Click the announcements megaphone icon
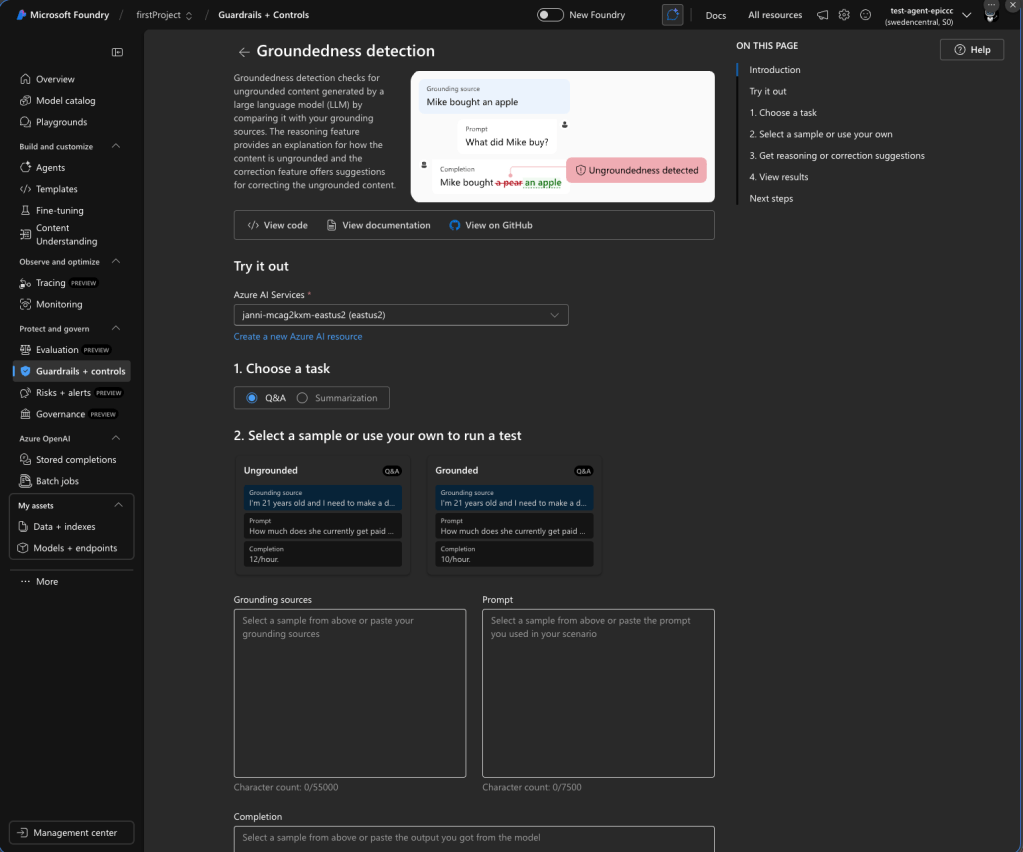The width and height of the screenshot is (1023, 852). pyautogui.click(x=823, y=15)
